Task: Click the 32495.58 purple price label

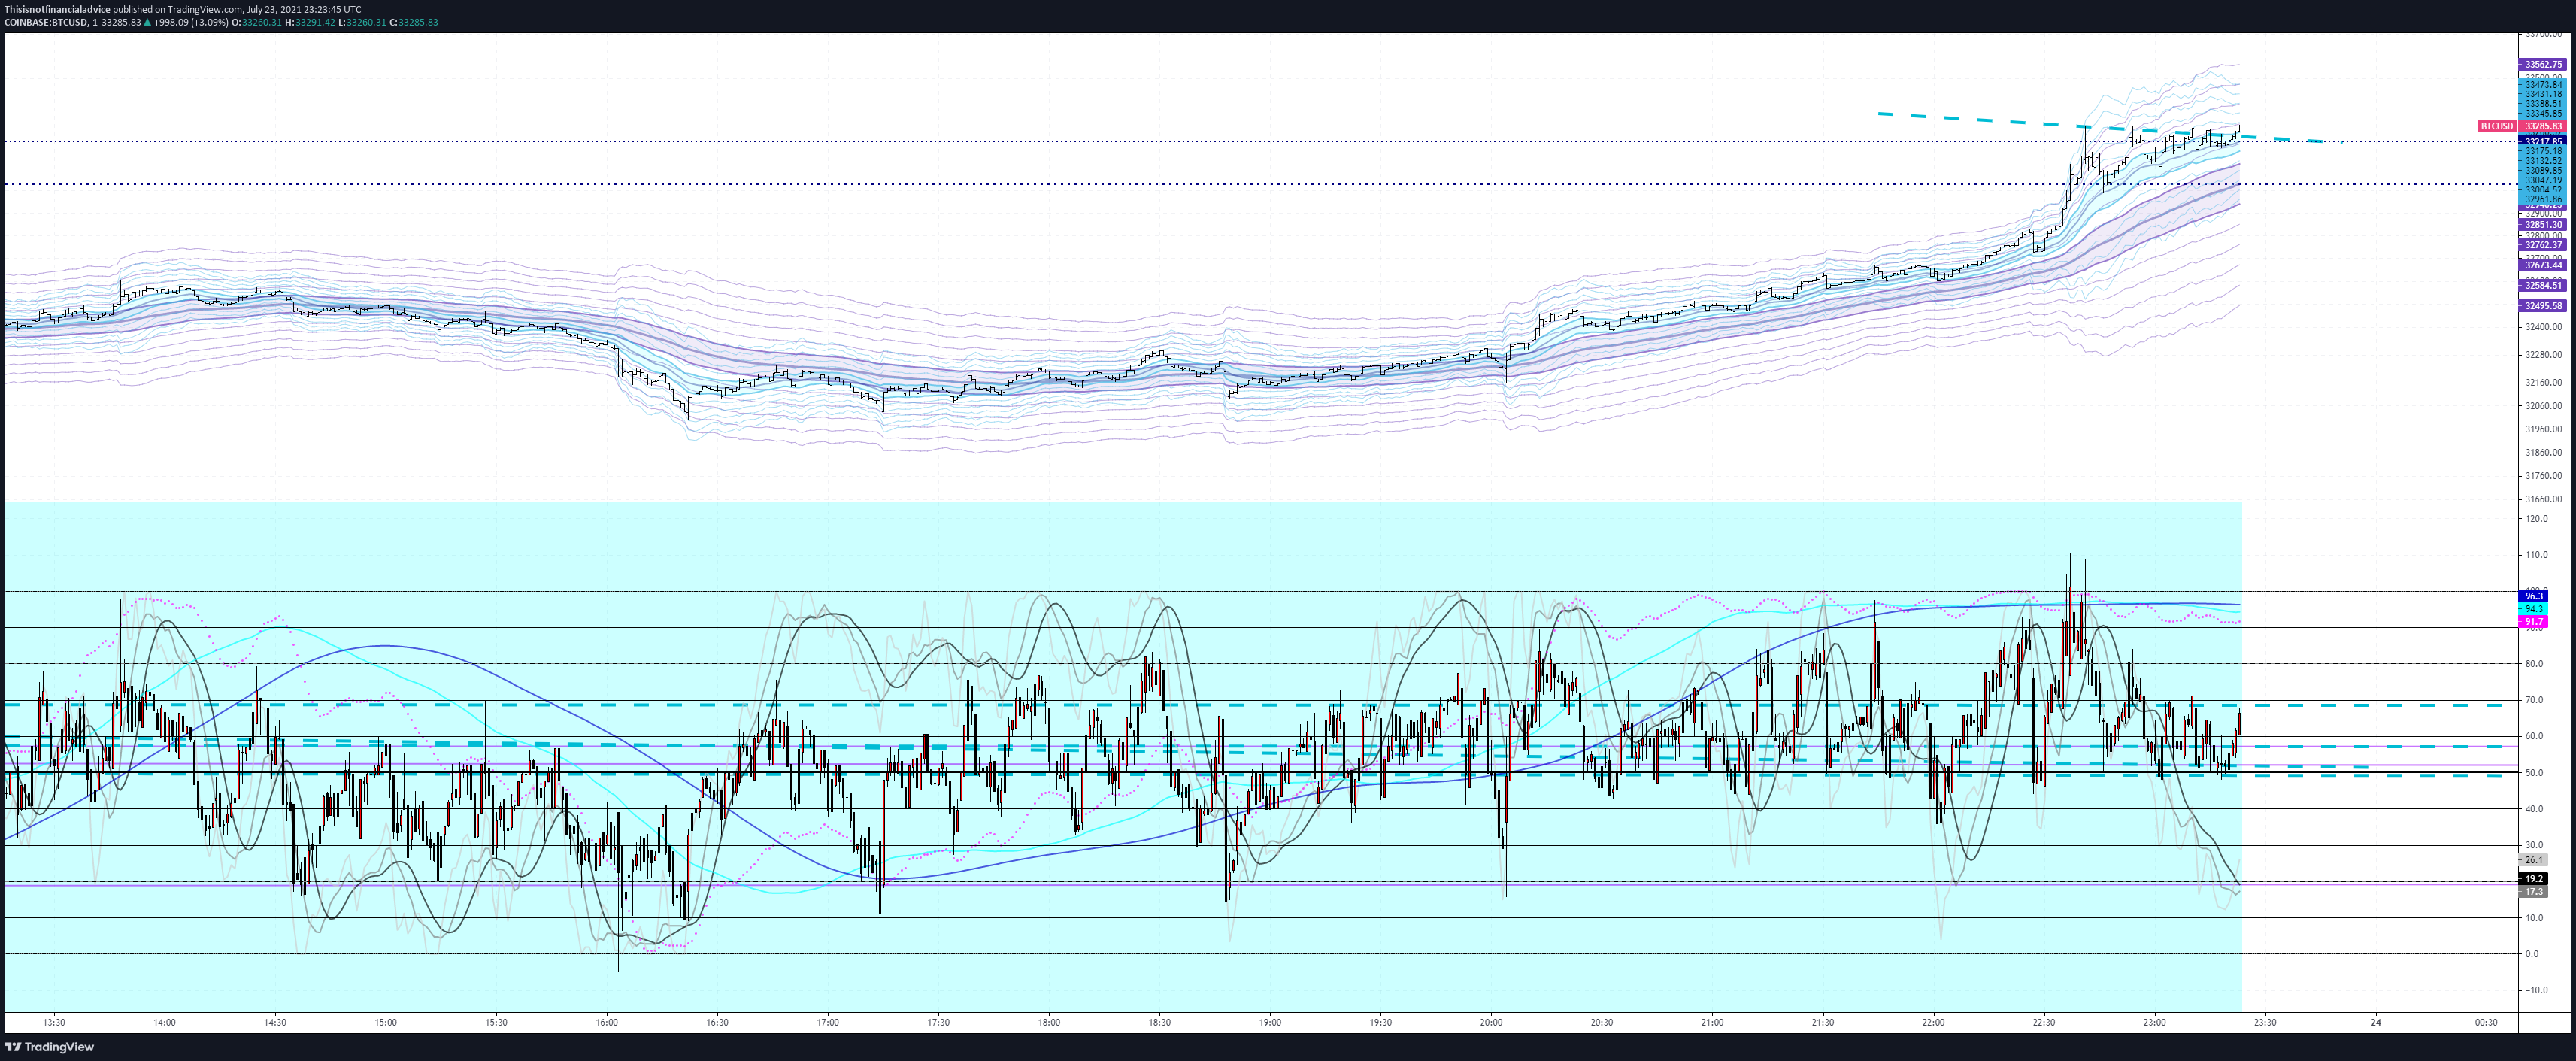Action: (x=2543, y=306)
